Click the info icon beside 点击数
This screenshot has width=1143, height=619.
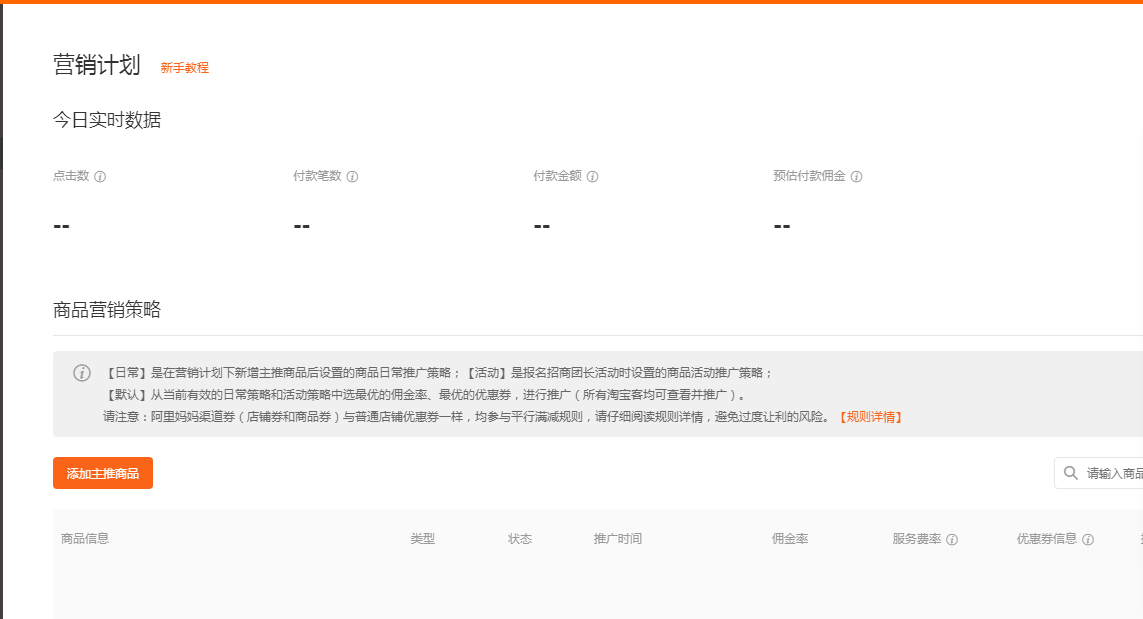[x=100, y=177]
